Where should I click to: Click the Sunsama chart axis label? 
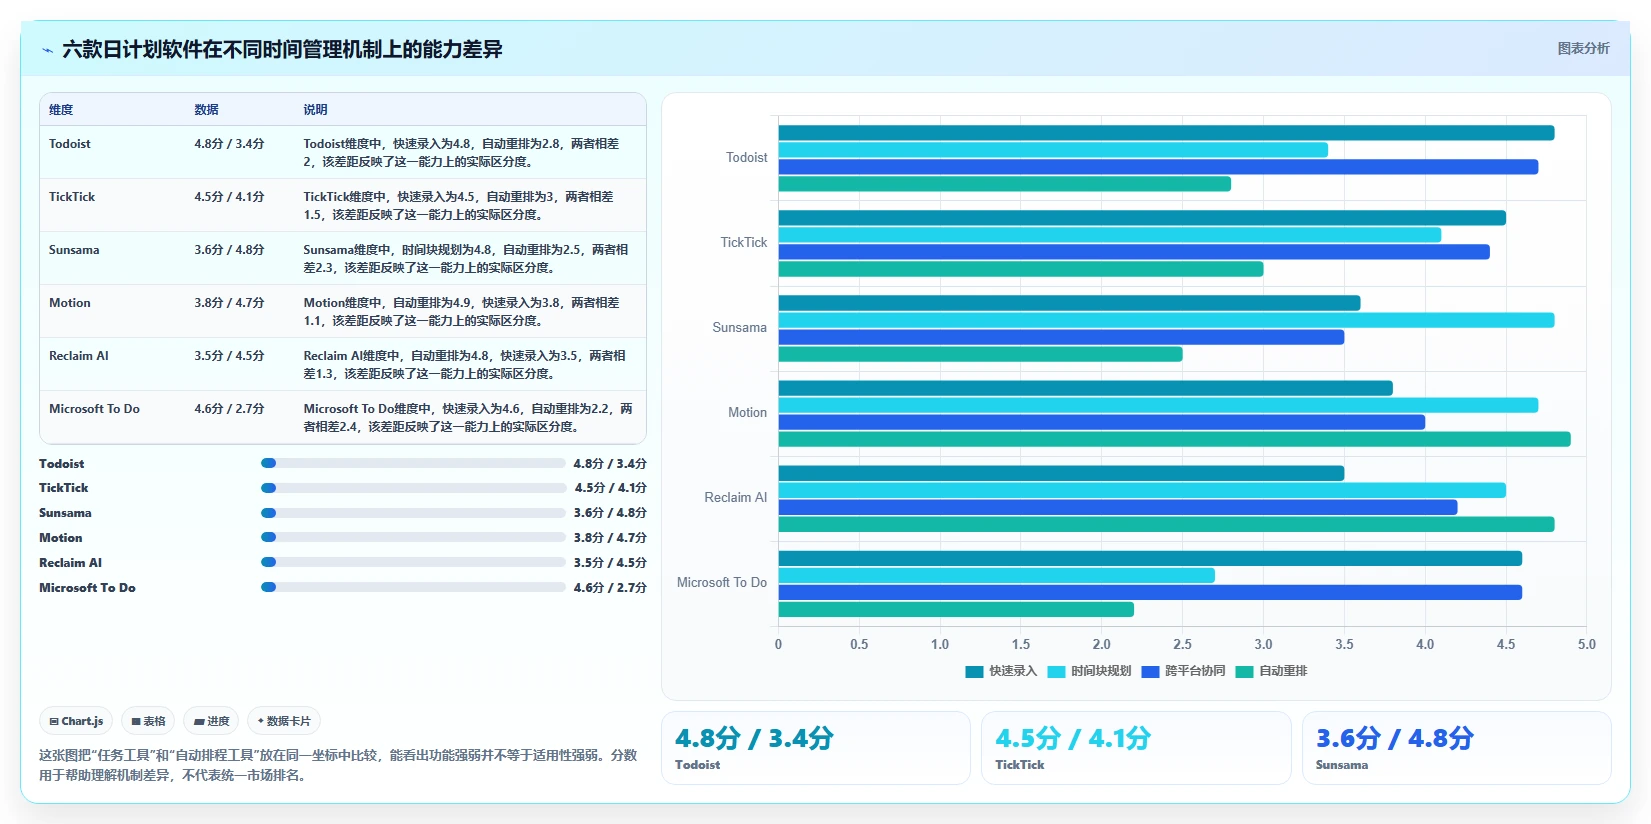[739, 328]
